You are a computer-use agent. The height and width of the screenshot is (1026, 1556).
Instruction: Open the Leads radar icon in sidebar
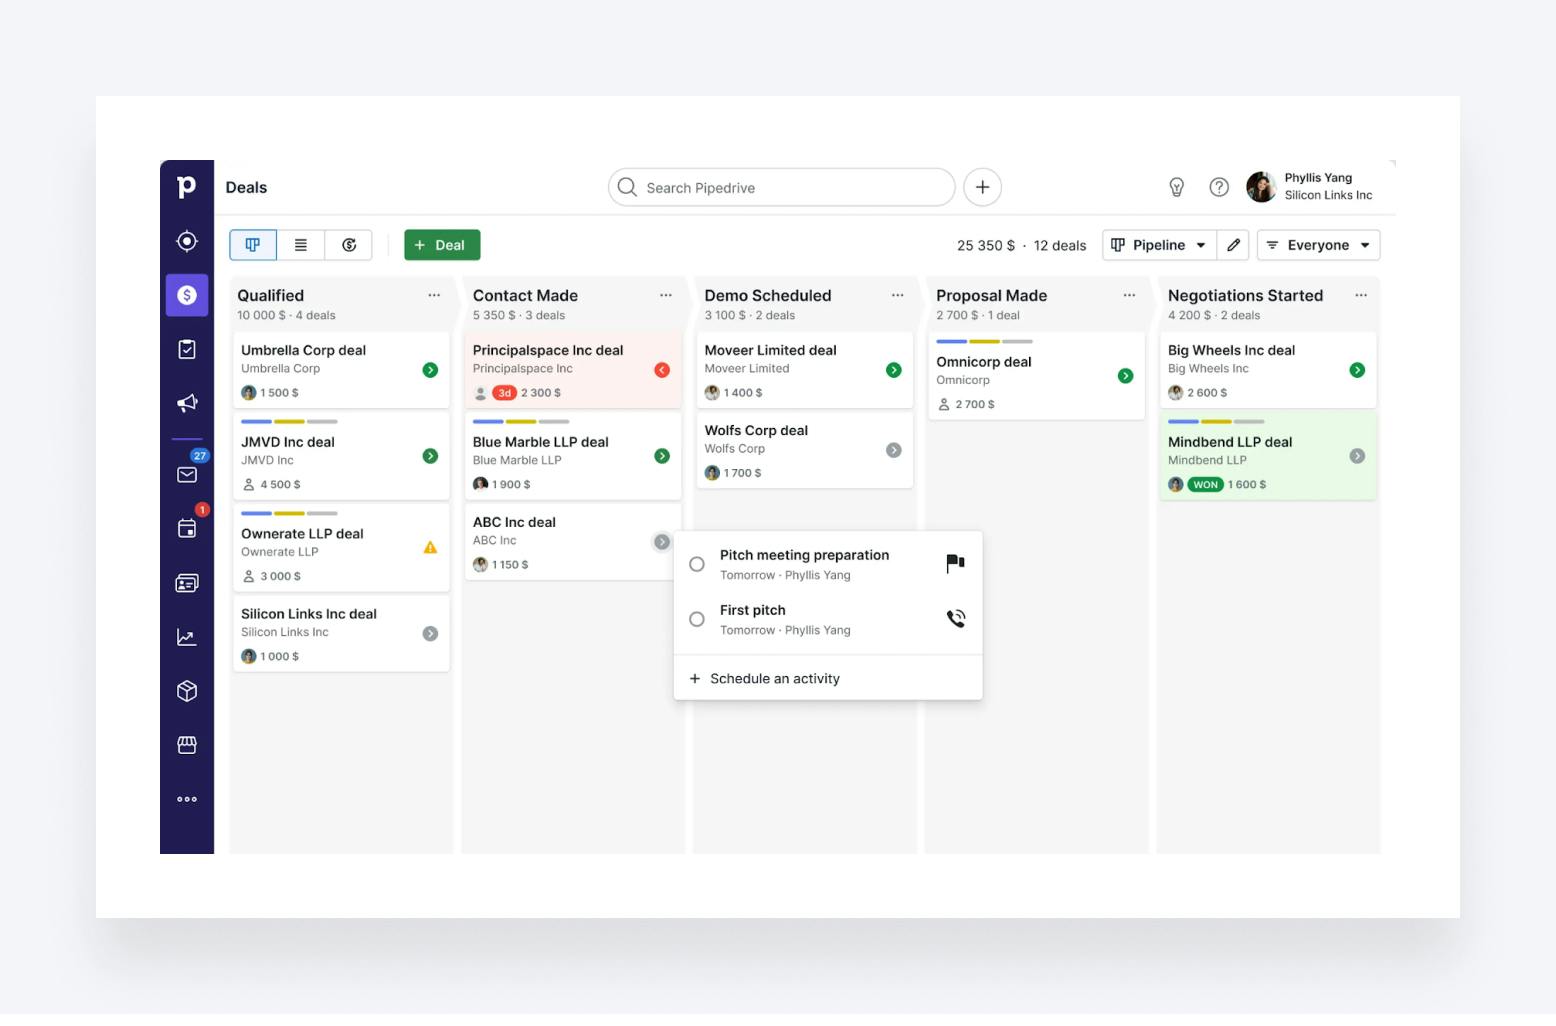pyautogui.click(x=187, y=241)
